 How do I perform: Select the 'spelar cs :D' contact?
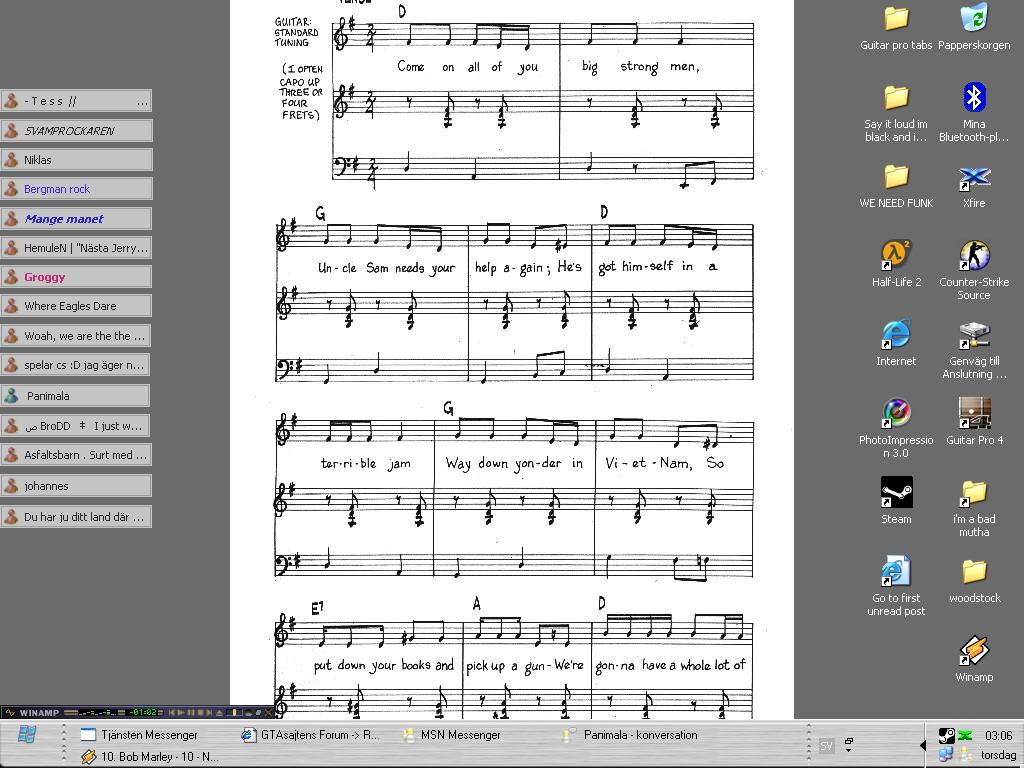(x=76, y=365)
